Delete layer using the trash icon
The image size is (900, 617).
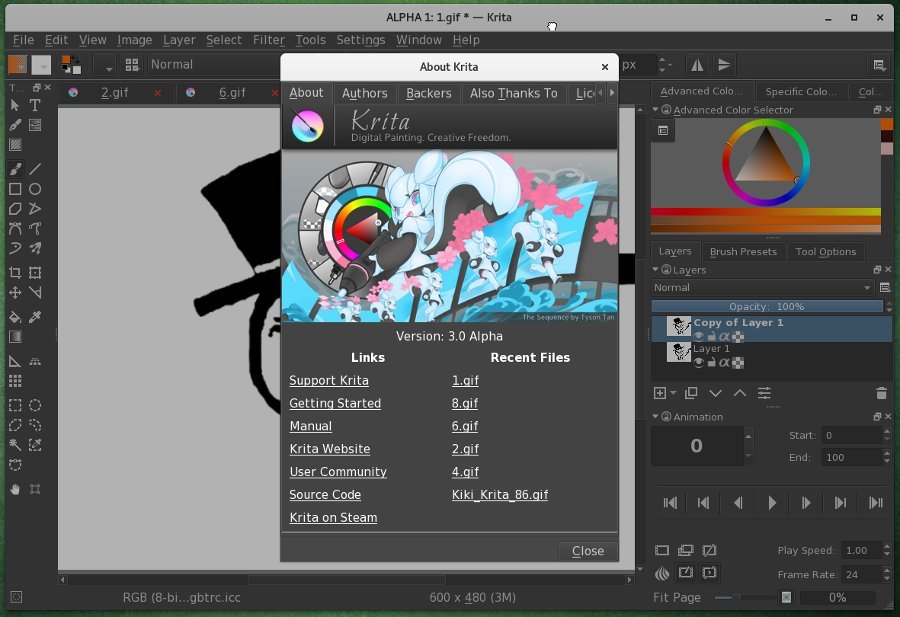[x=881, y=393]
